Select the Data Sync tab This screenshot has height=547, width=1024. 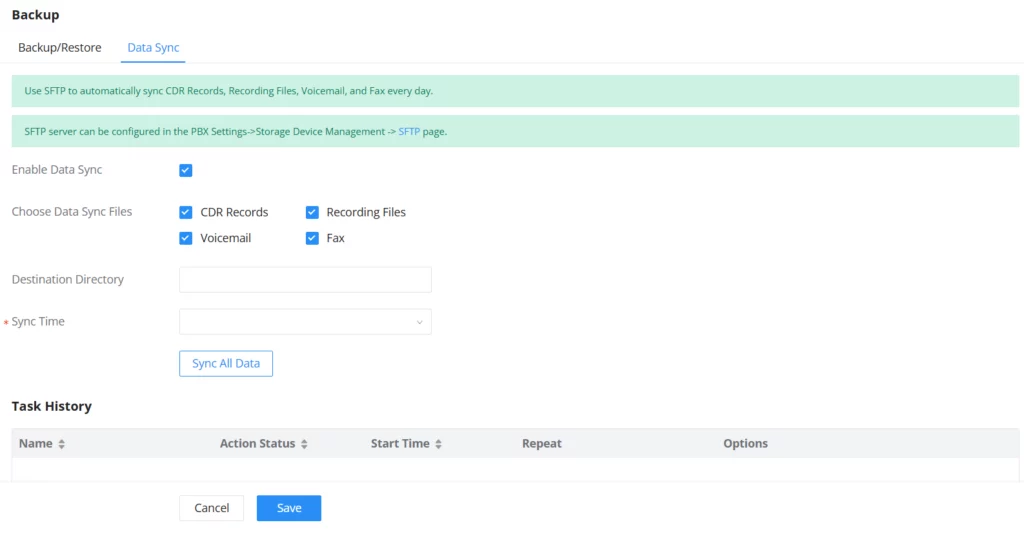coord(153,48)
